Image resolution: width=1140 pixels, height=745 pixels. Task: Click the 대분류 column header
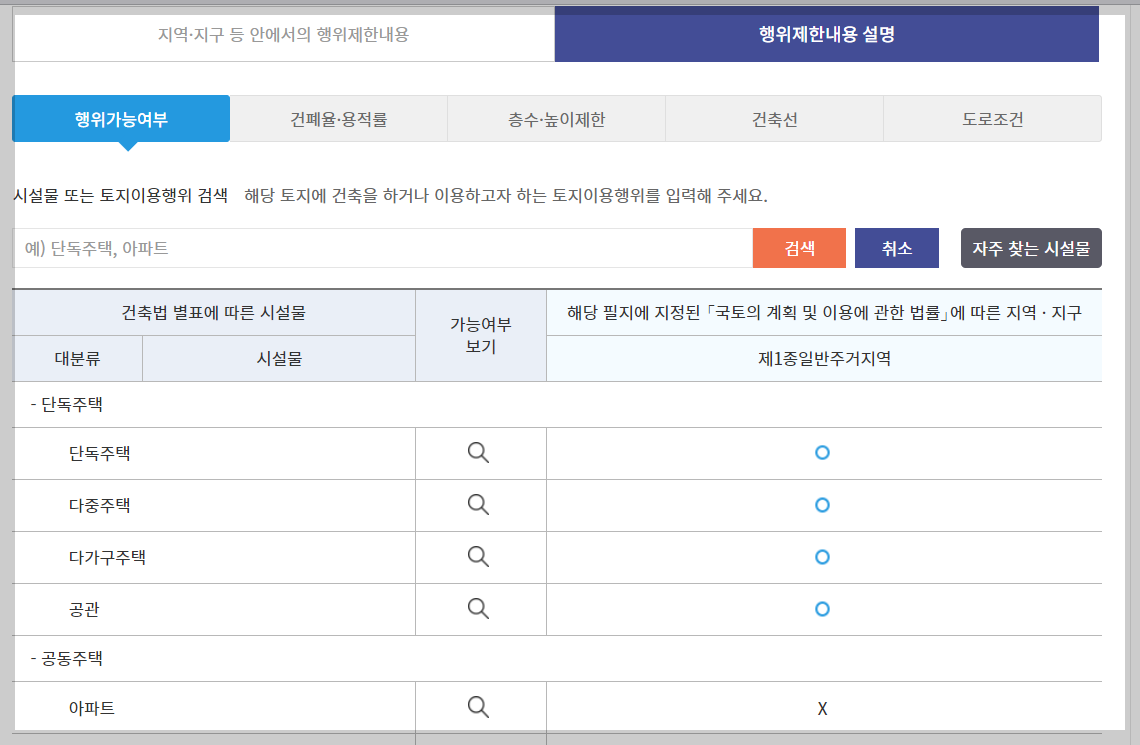pos(77,358)
